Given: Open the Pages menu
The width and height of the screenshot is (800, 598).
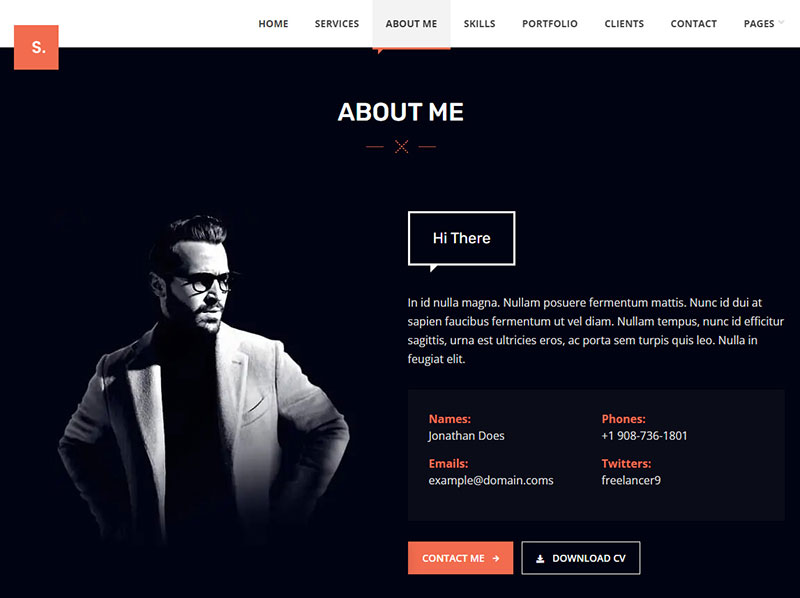Looking at the screenshot, I should [759, 24].
